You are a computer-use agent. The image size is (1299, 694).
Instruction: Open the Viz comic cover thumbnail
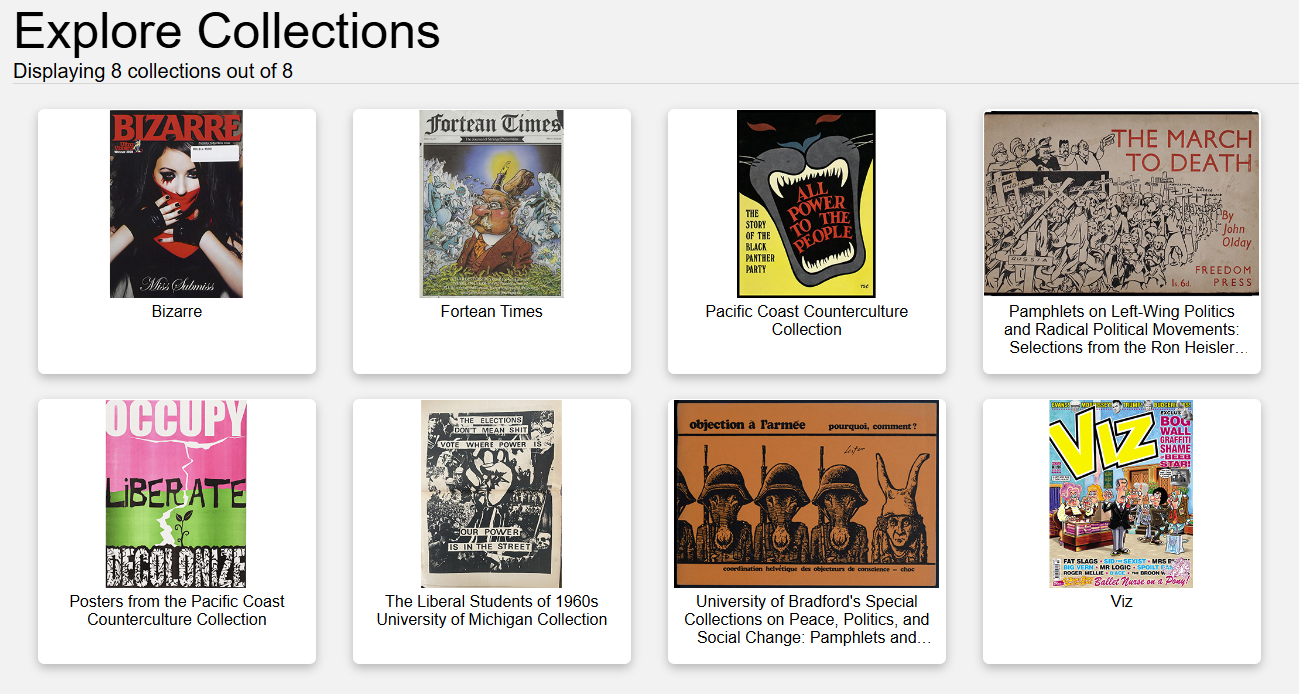[1121, 494]
